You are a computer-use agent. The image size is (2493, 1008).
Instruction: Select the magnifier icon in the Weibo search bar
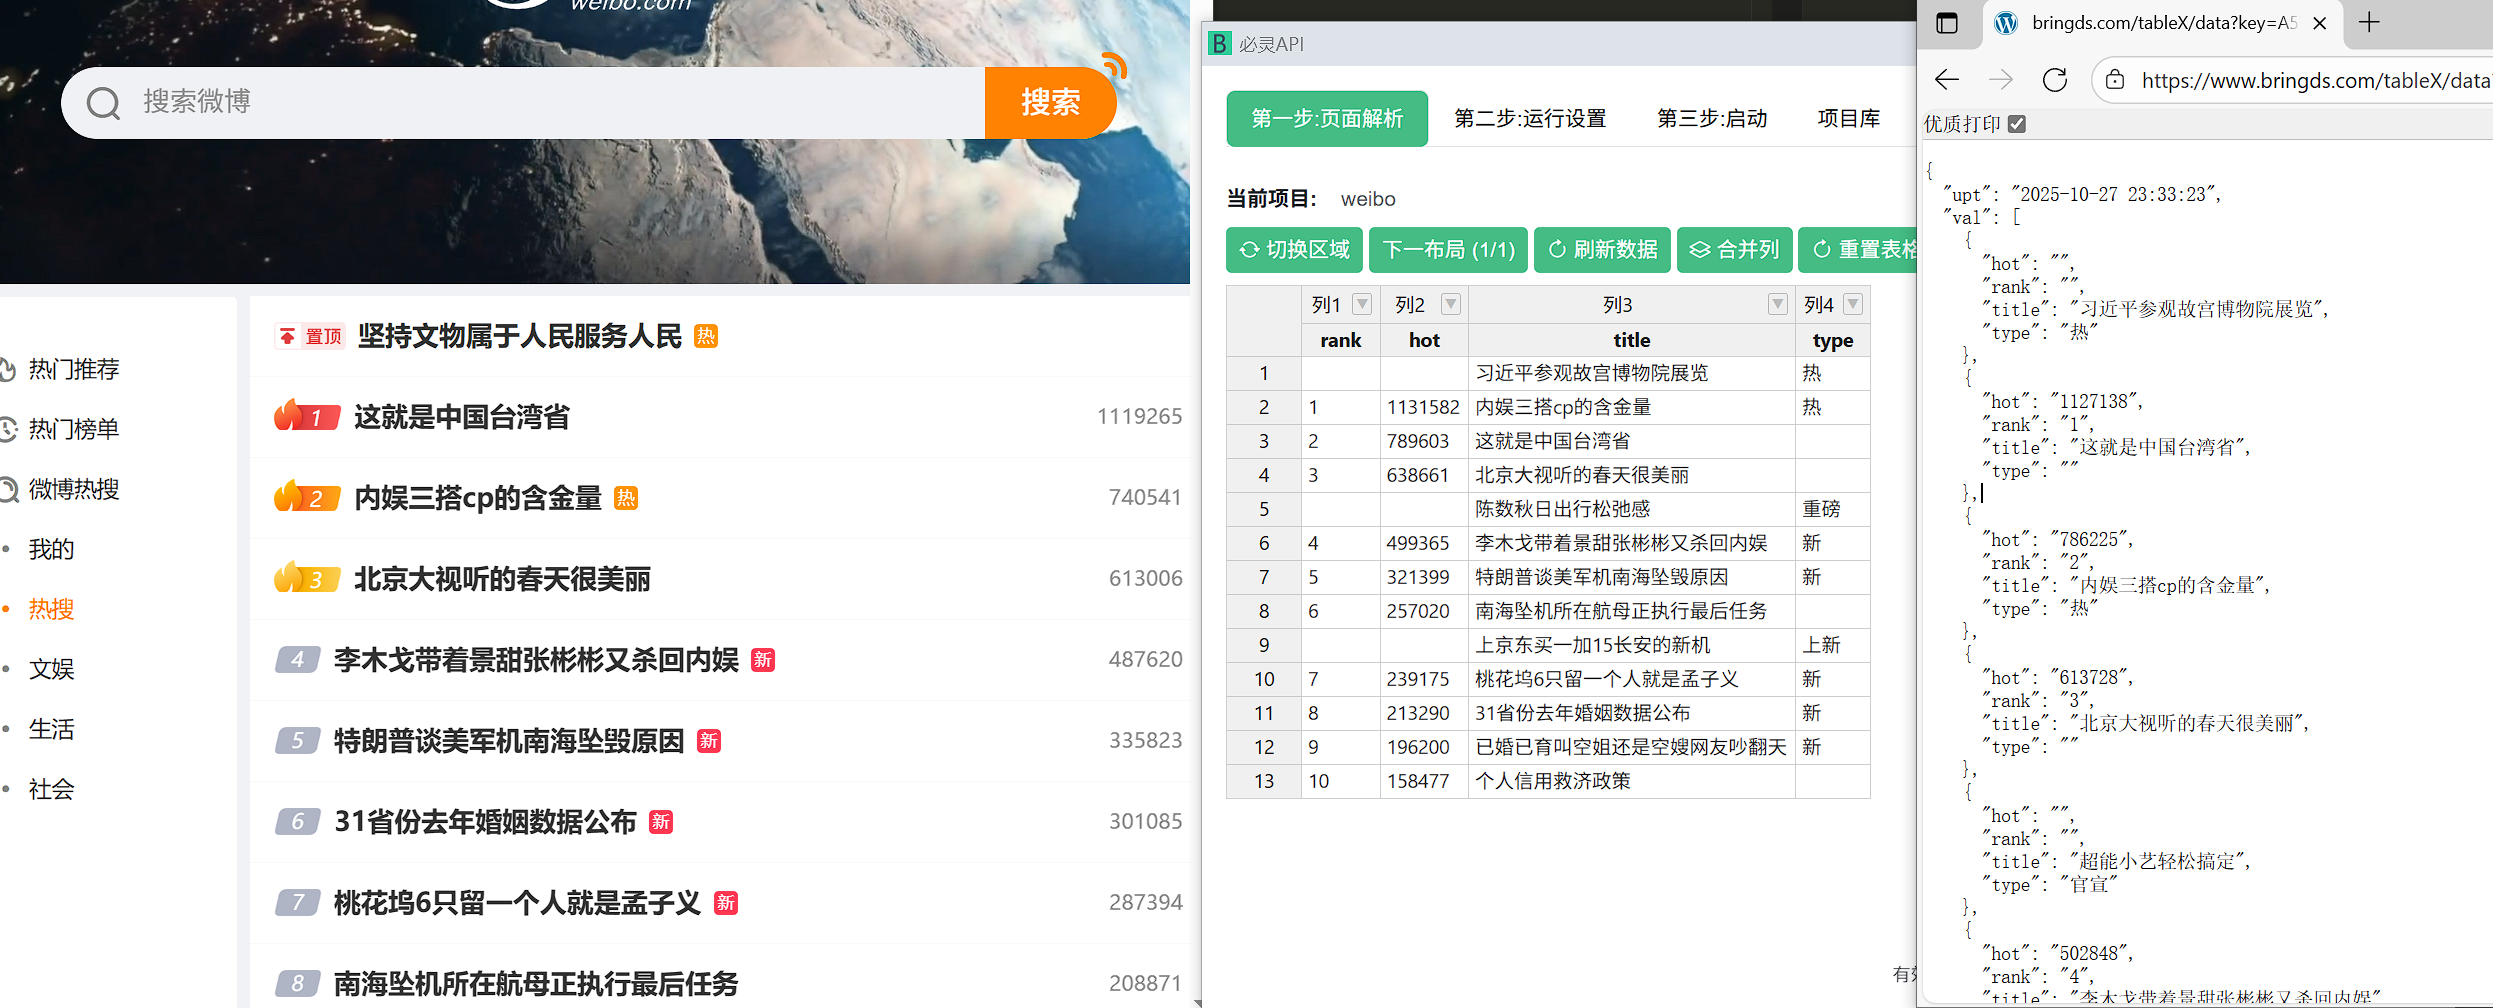click(x=104, y=102)
